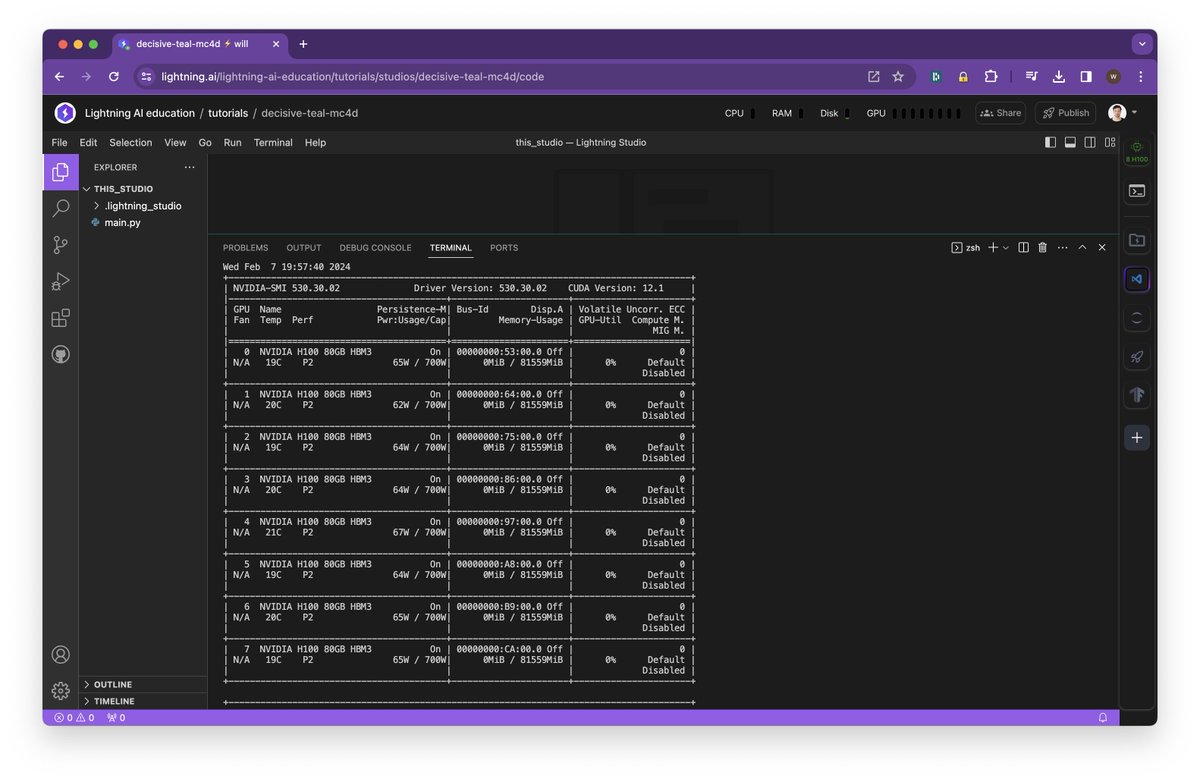Open the Extensions view
Viewport: 1200px width, 782px height.
(61, 318)
